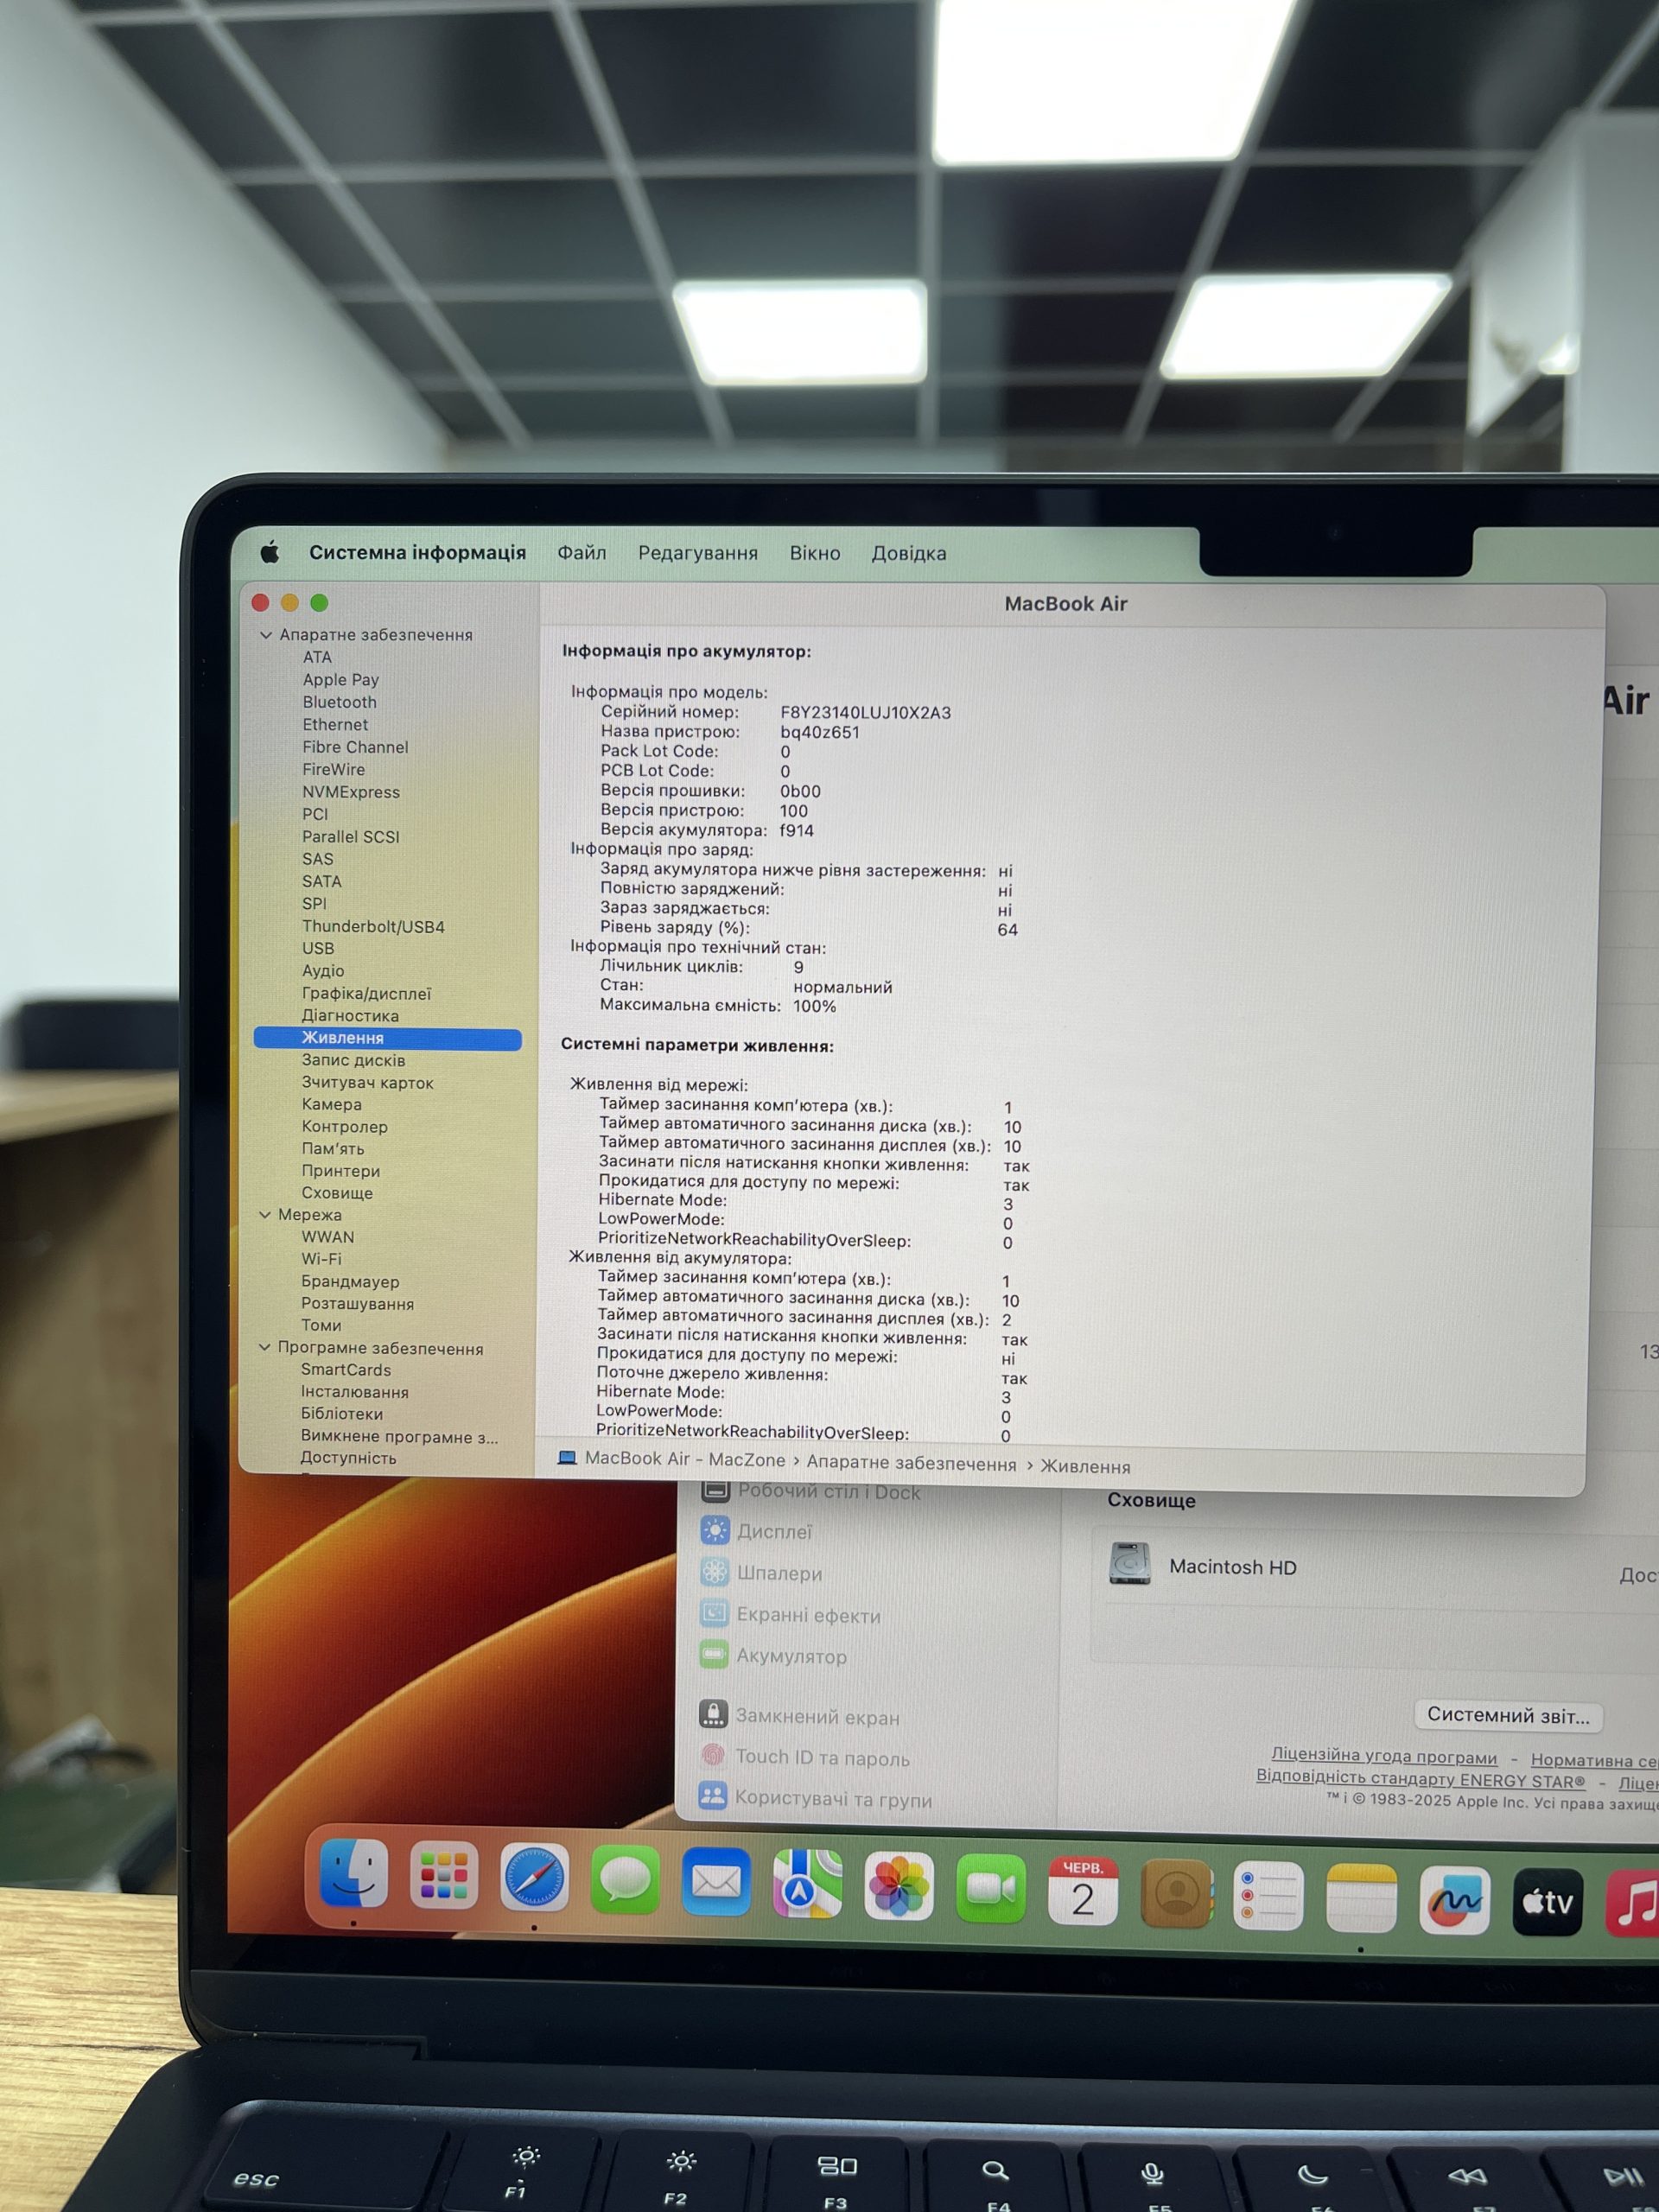The height and width of the screenshot is (2212, 1659).
Task: Select the highlighted Живлення item
Action: coord(388,1038)
